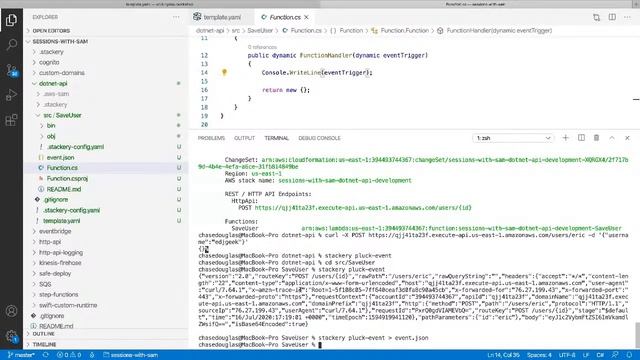Image resolution: width=640 pixels, height=360 pixels.
Task: Open template.yaml in the explorer tree
Action: tap(62, 221)
